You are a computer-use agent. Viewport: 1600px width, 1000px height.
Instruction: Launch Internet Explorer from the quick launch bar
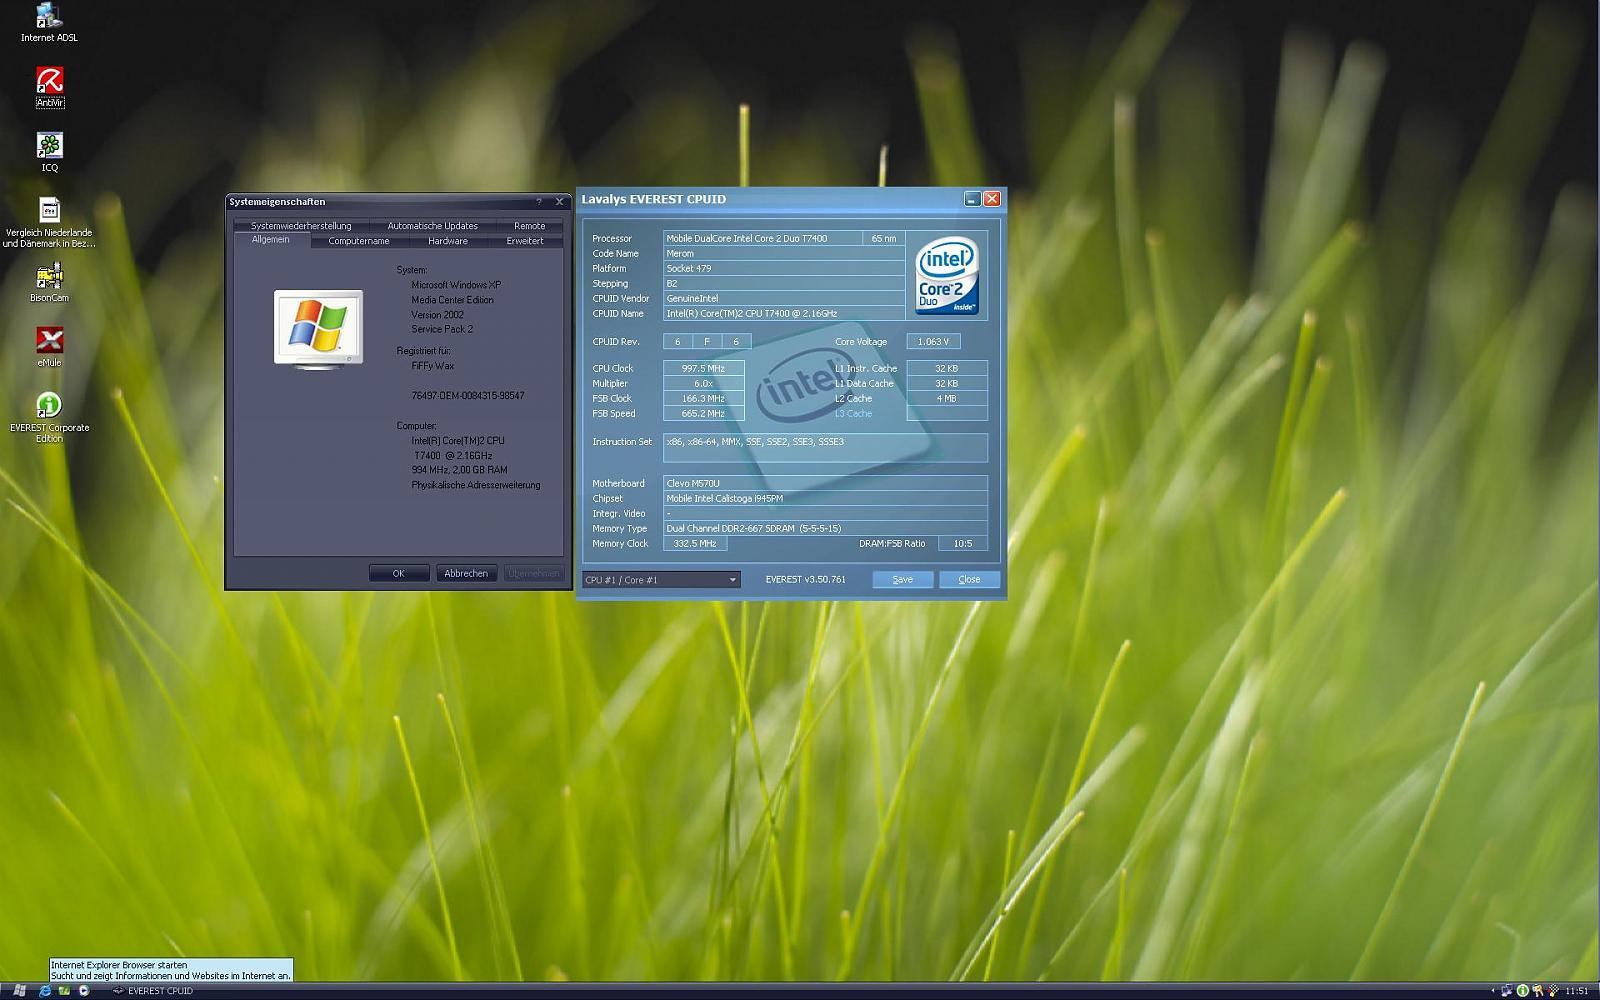coord(45,991)
